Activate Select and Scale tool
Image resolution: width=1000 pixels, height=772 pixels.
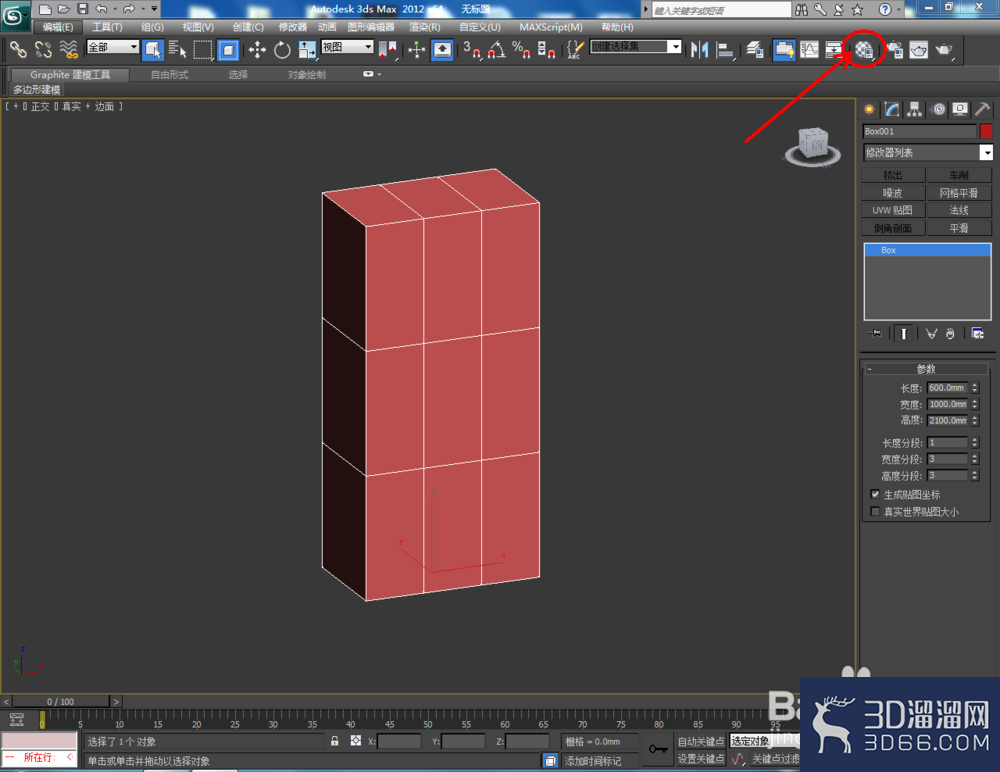pyautogui.click(x=307, y=50)
